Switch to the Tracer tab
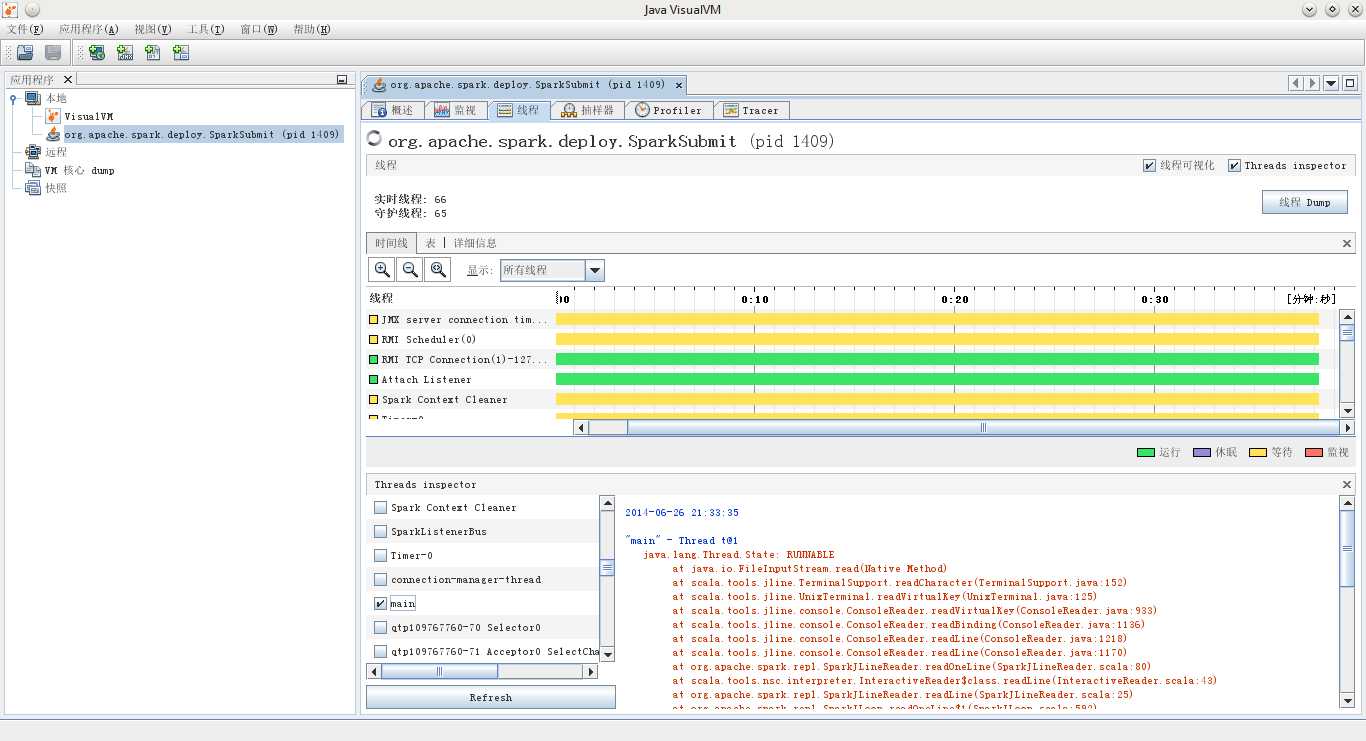Image resolution: width=1366 pixels, height=741 pixels. (x=751, y=110)
